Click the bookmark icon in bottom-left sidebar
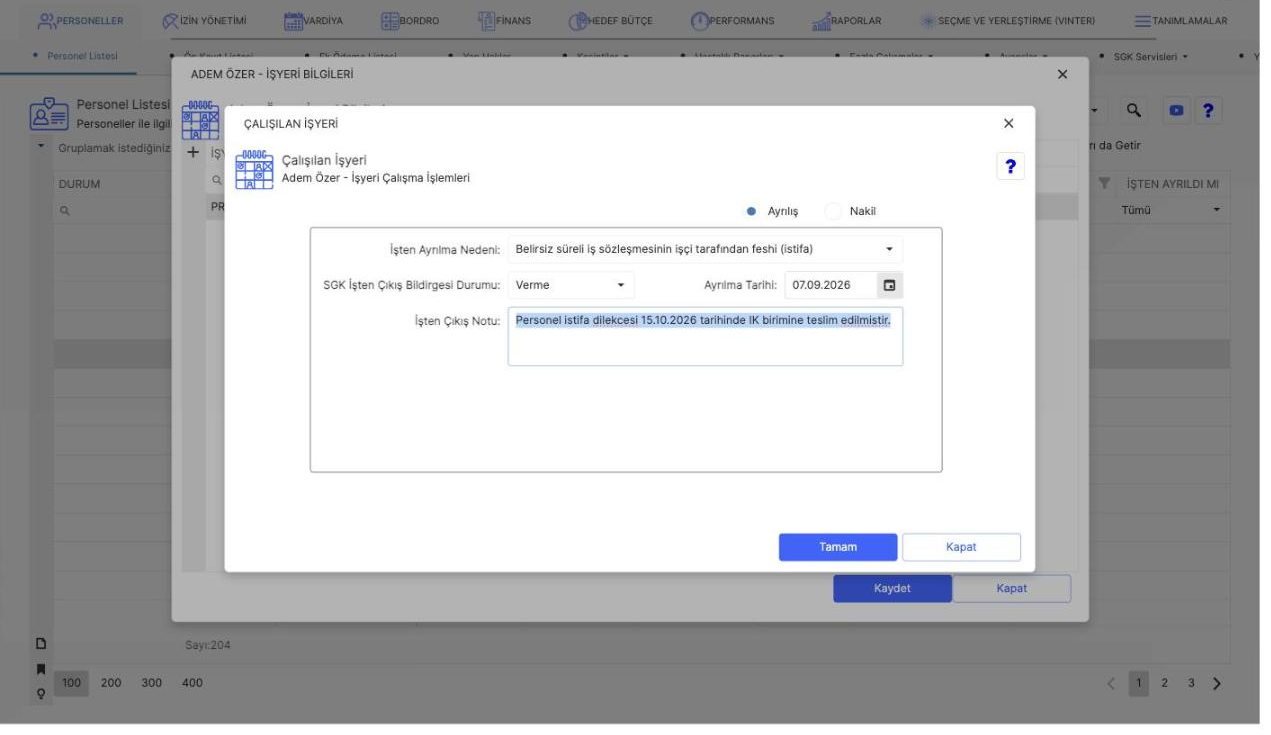The image size is (1271, 735). click(x=42, y=667)
